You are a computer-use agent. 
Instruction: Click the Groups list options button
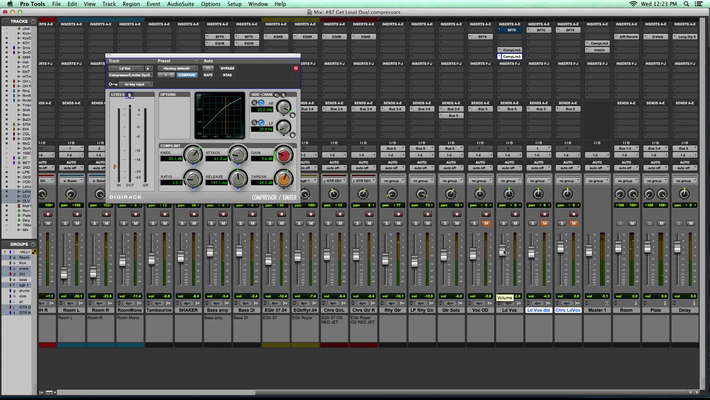pyautogui.click(x=33, y=244)
